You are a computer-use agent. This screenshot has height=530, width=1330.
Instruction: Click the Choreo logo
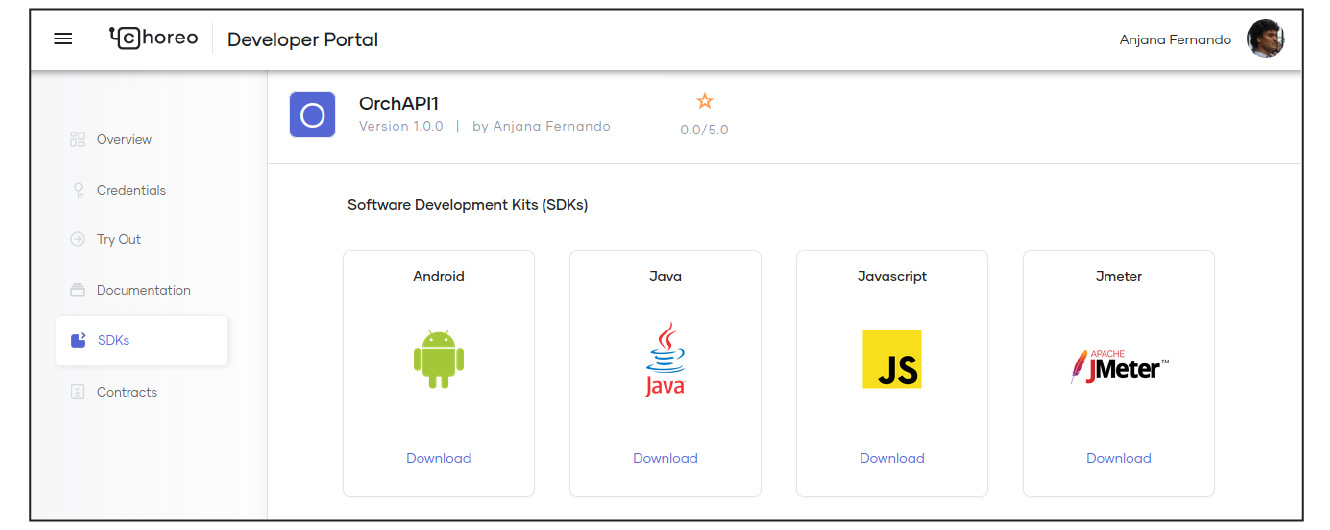[x=153, y=39]
